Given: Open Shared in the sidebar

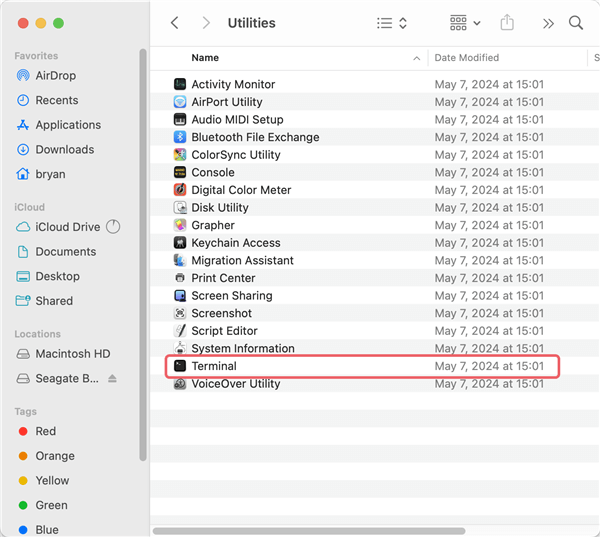Looking at the screenshot, I should [x=44, y=300].
